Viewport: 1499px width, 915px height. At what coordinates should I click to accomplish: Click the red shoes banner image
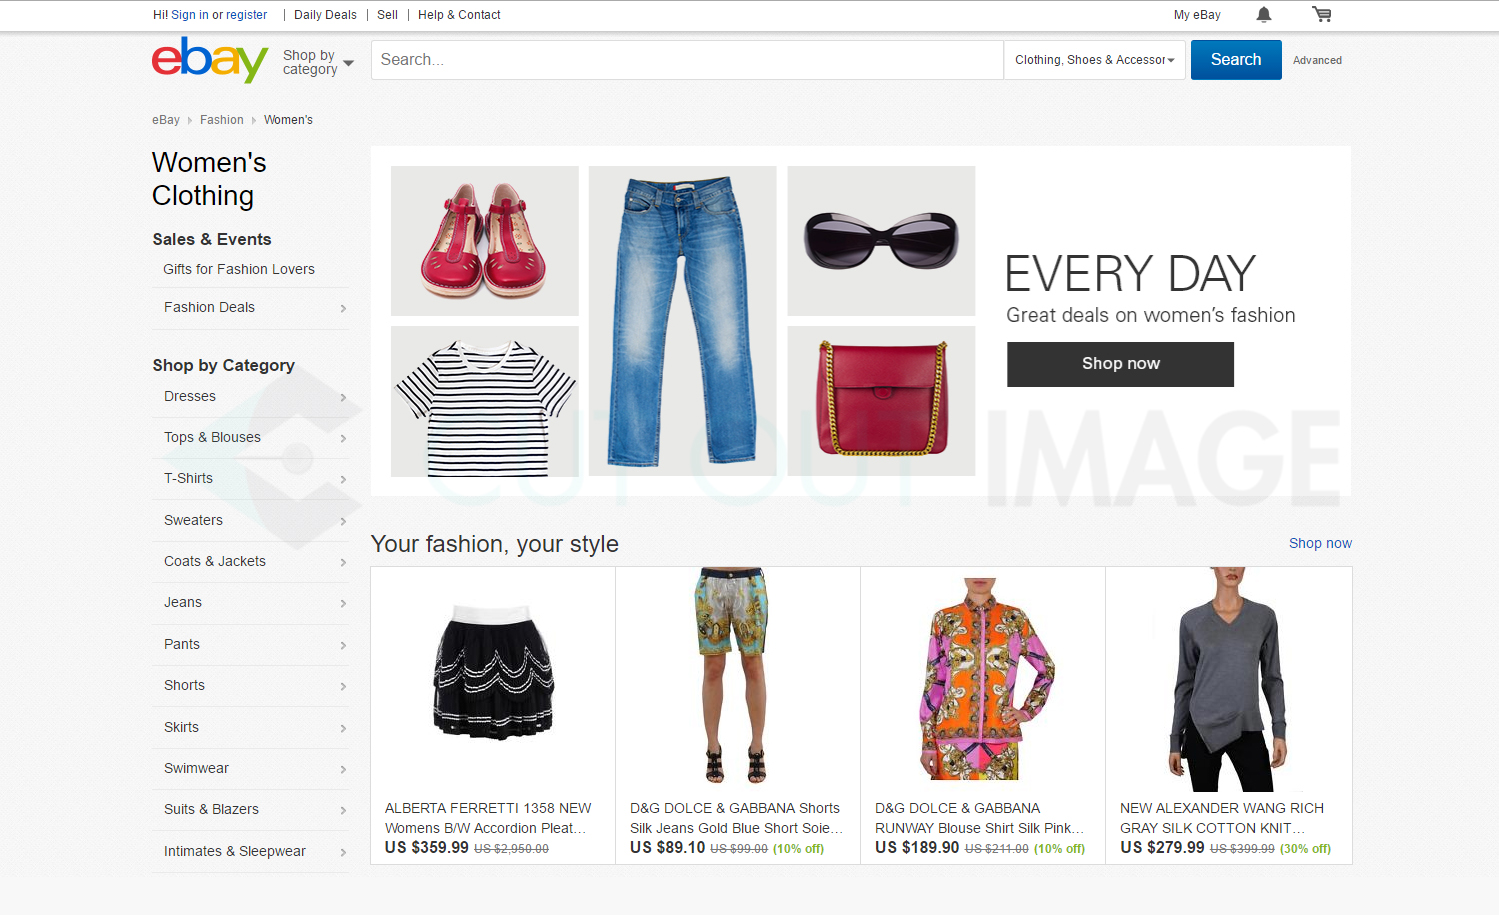(485, 241)
